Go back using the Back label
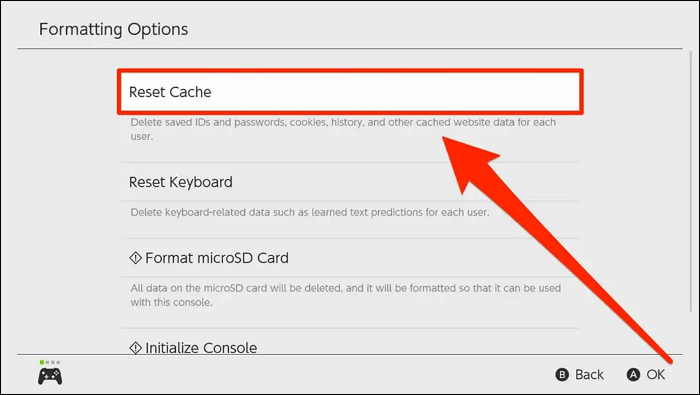This screenshot has height=395, width=700. [589, 374]
